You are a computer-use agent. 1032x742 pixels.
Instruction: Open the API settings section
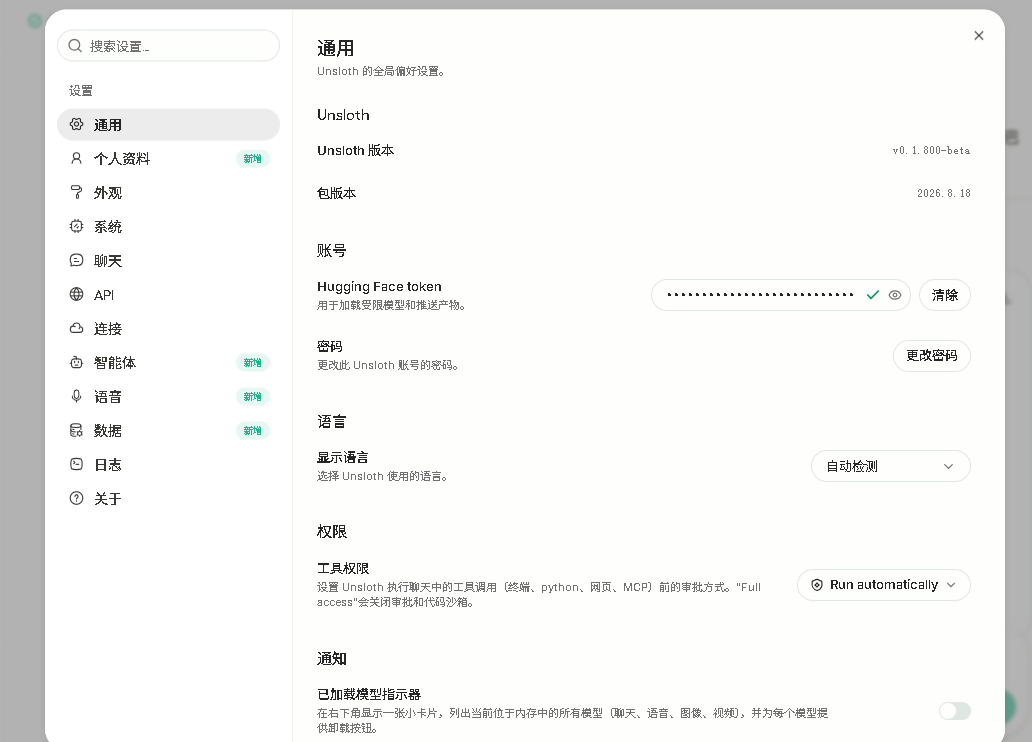tap(168, 294)
